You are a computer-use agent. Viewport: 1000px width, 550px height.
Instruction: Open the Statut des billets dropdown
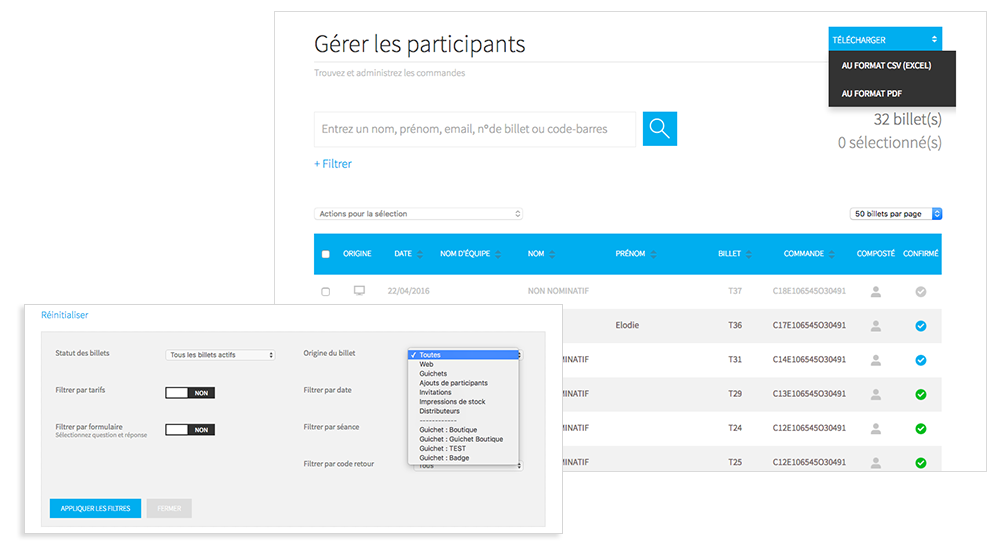(220, 355)
